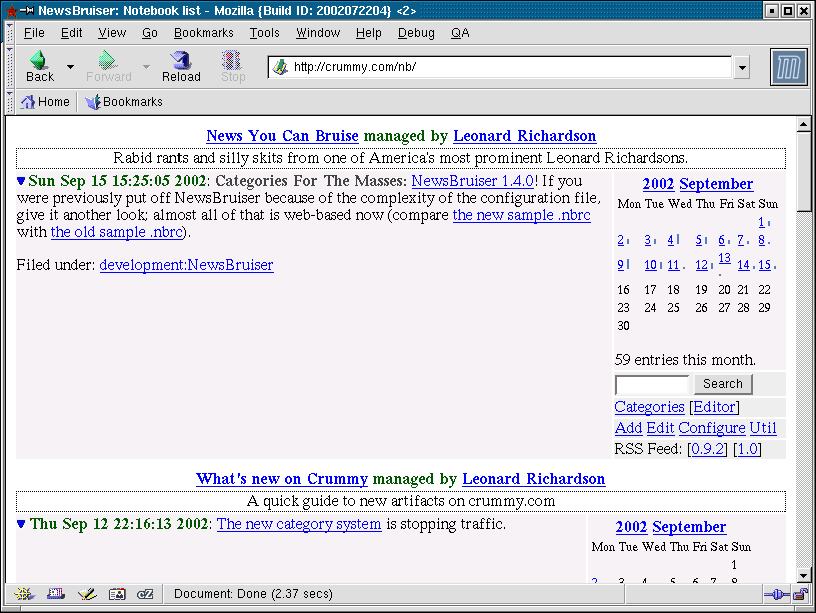Click the vertical scrollbar down arrow
Screen dimensions: 816x613
pyautogui.click(x=803, y=575)
